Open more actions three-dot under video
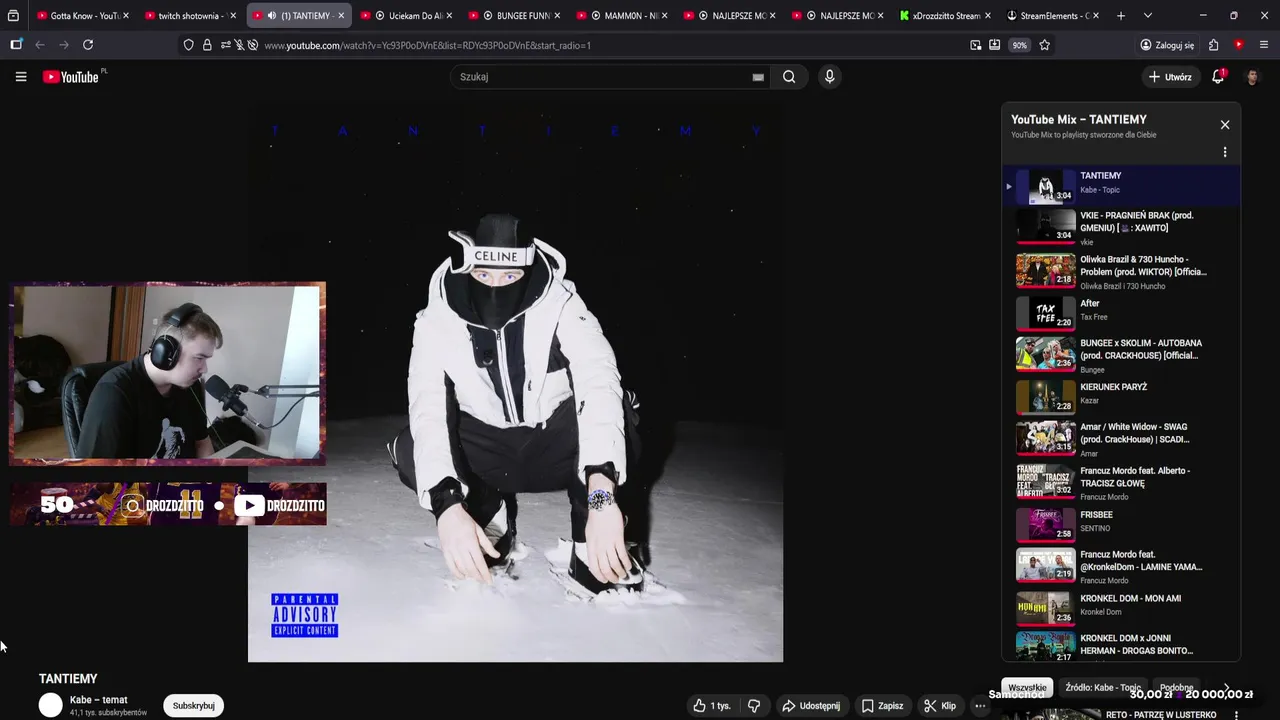The height and width of the screenshot is (720, 1280). point(980,706)
